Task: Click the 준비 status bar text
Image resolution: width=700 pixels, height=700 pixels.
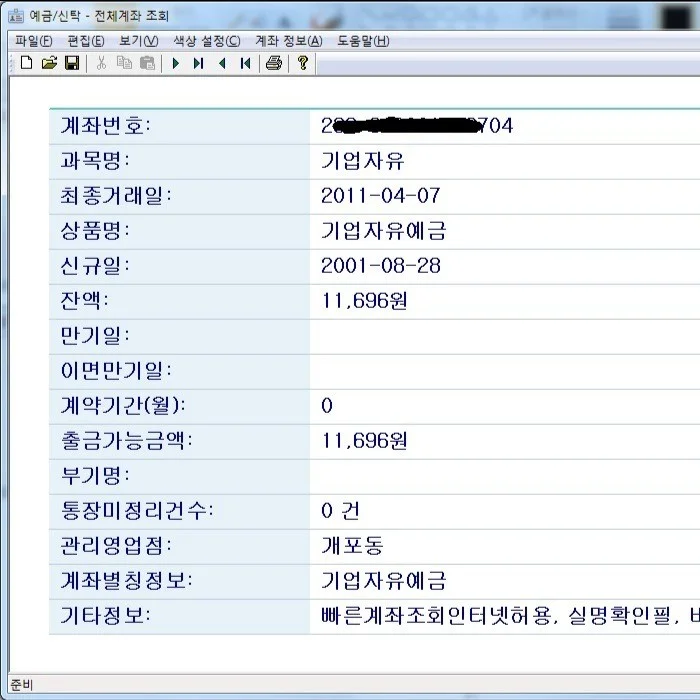Action: coord(21,684)
